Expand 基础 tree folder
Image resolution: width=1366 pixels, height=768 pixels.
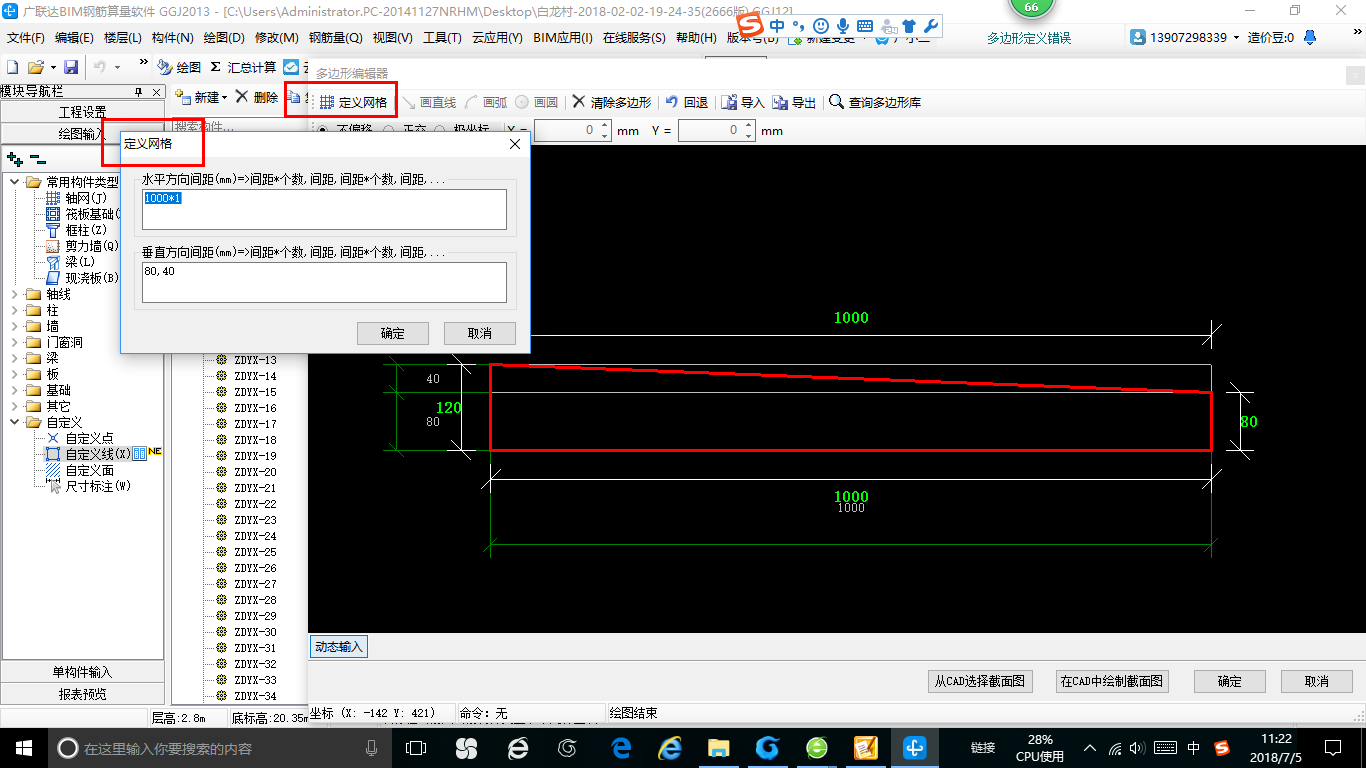pos(15,390)
